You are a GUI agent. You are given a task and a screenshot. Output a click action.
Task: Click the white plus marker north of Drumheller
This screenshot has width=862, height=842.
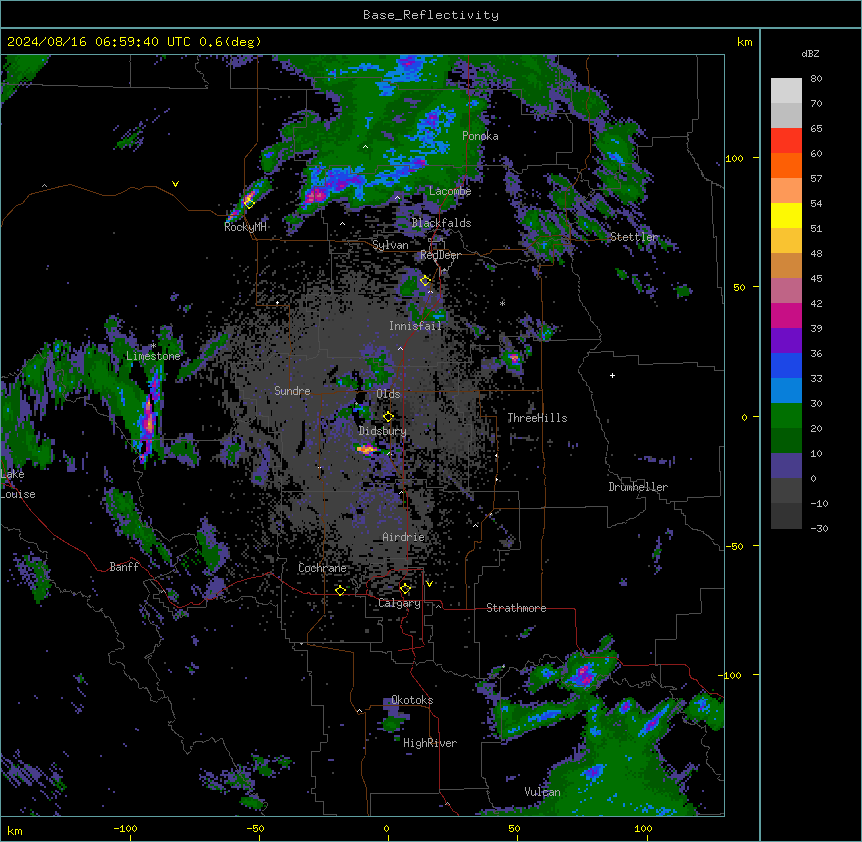point(612,375)
